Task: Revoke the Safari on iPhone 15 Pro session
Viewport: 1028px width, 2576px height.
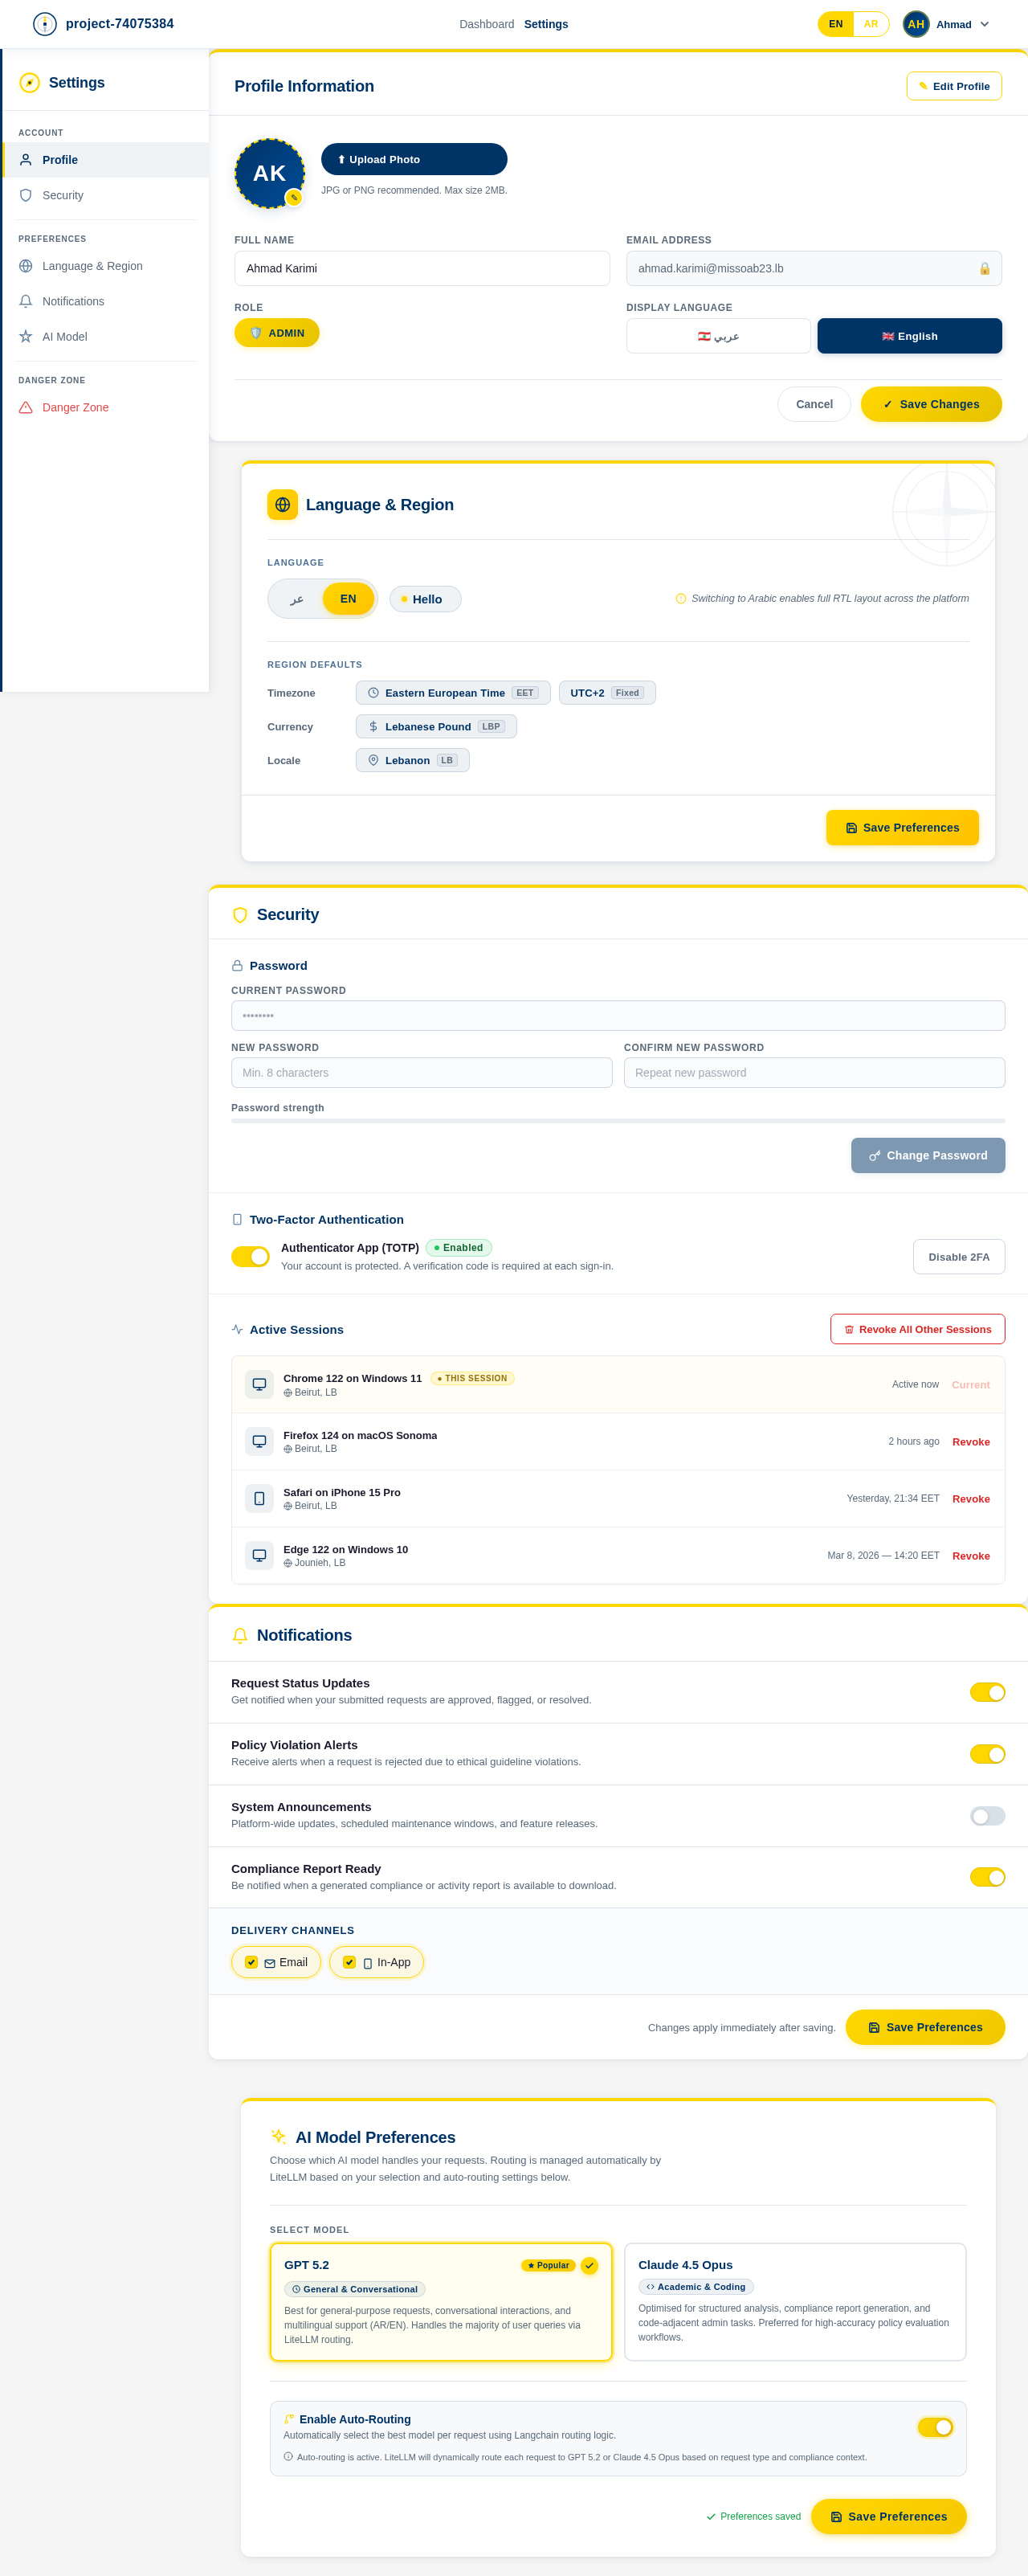Action: [970, 1499]
